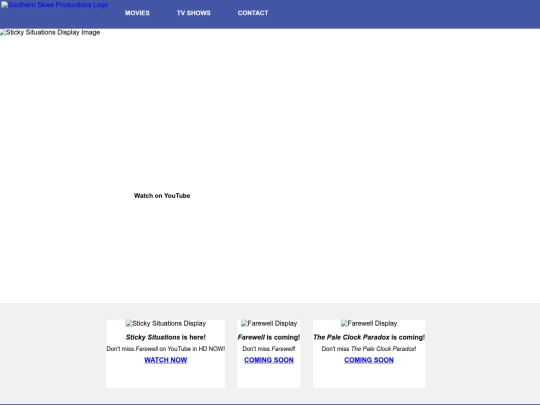Select 'The Pale Clock Paradox is coming!' heading

(x=369, y=337)
